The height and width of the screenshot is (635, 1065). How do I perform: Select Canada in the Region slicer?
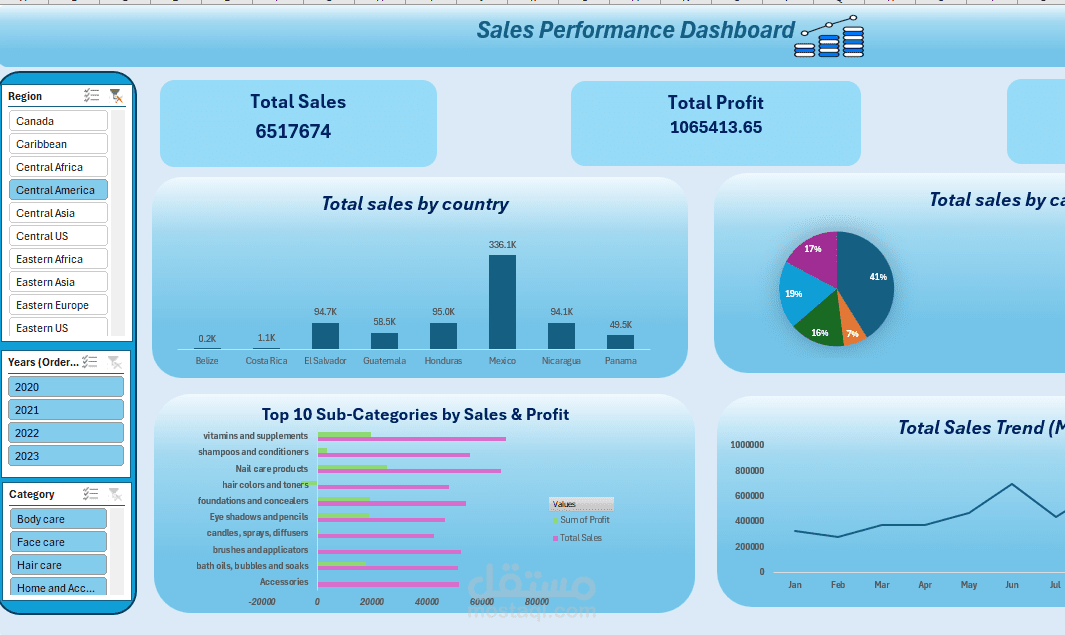tap(57, 120)
